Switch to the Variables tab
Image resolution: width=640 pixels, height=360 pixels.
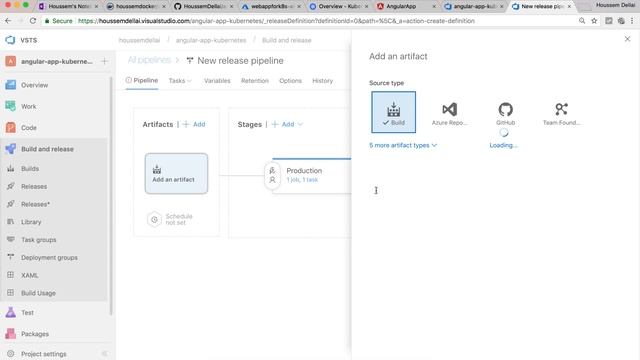tap(217, 81)
